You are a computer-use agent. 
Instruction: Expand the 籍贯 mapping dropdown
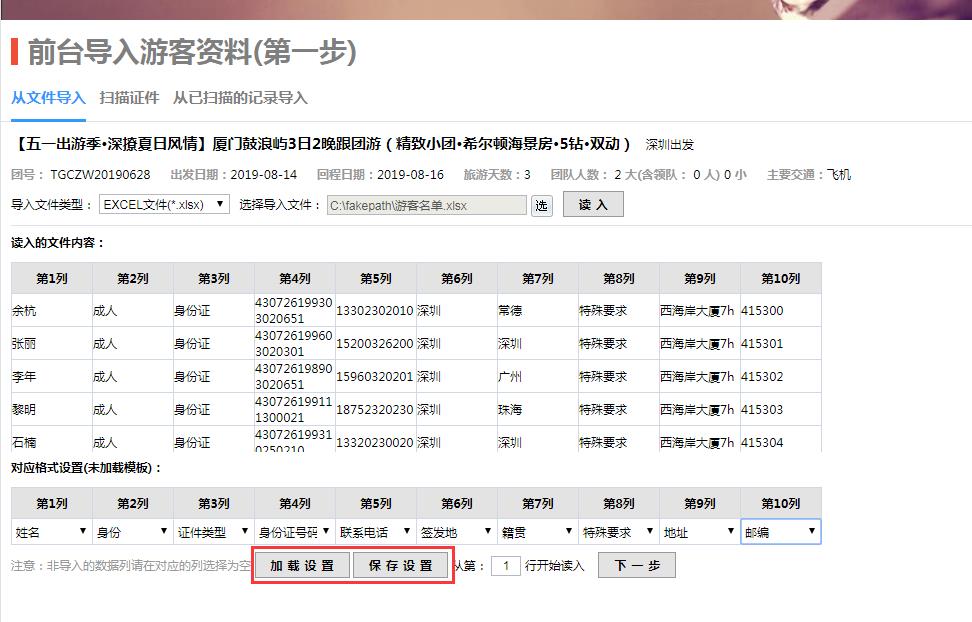(x=538, y=532)
